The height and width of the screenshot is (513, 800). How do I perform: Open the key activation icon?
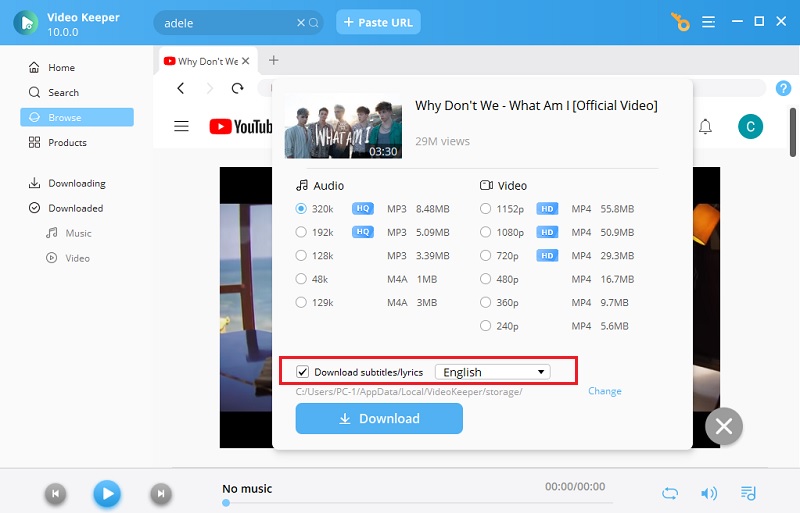(x=680, y=22)
